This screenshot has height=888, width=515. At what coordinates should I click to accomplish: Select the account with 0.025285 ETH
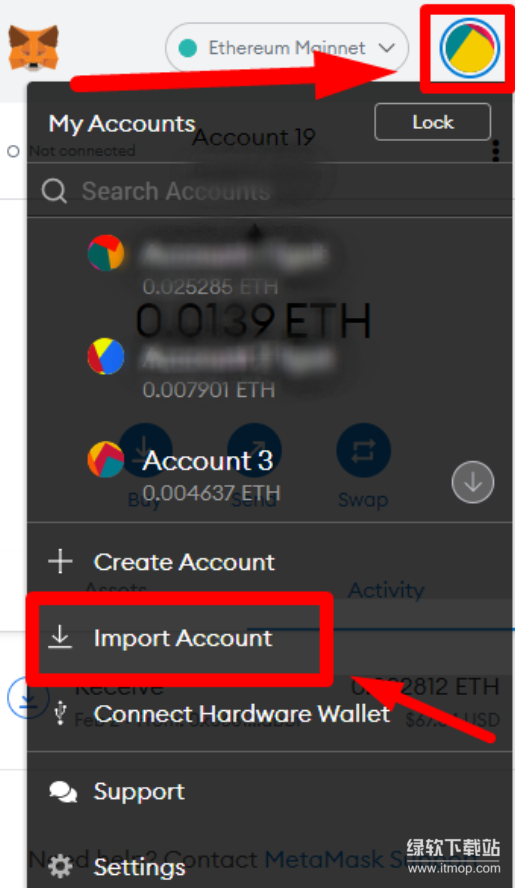(270, 265)
